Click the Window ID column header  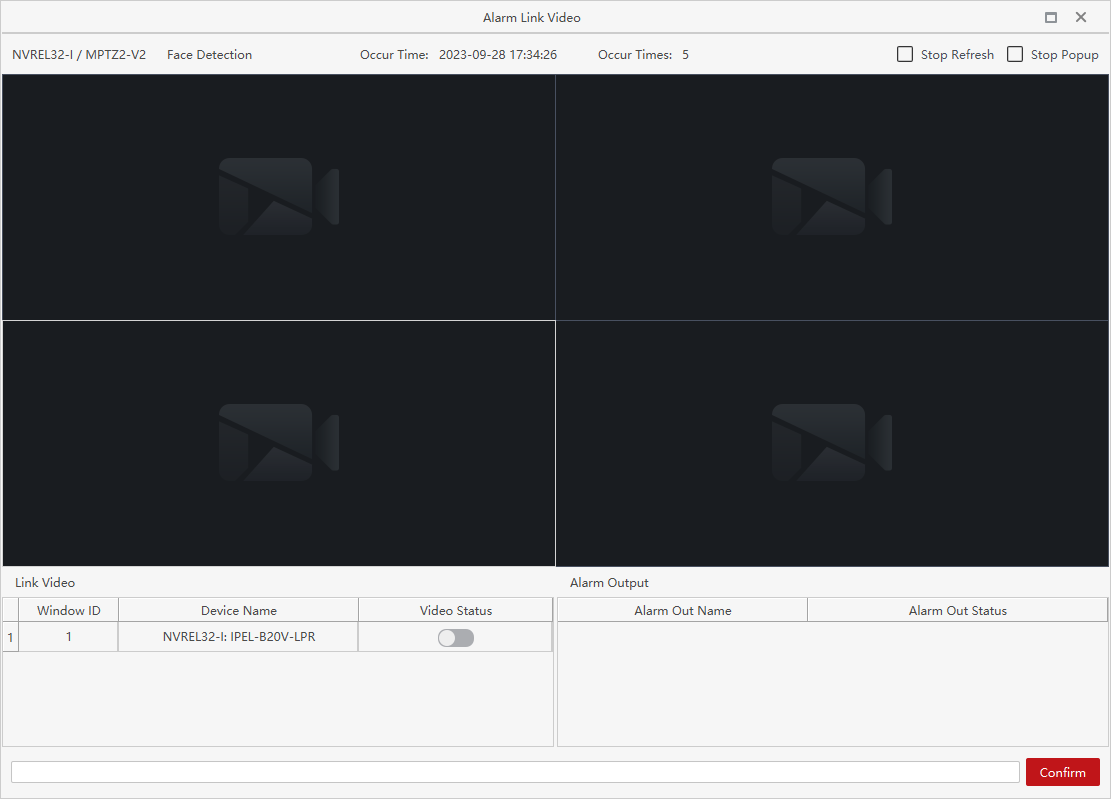(x=68, y=610)
